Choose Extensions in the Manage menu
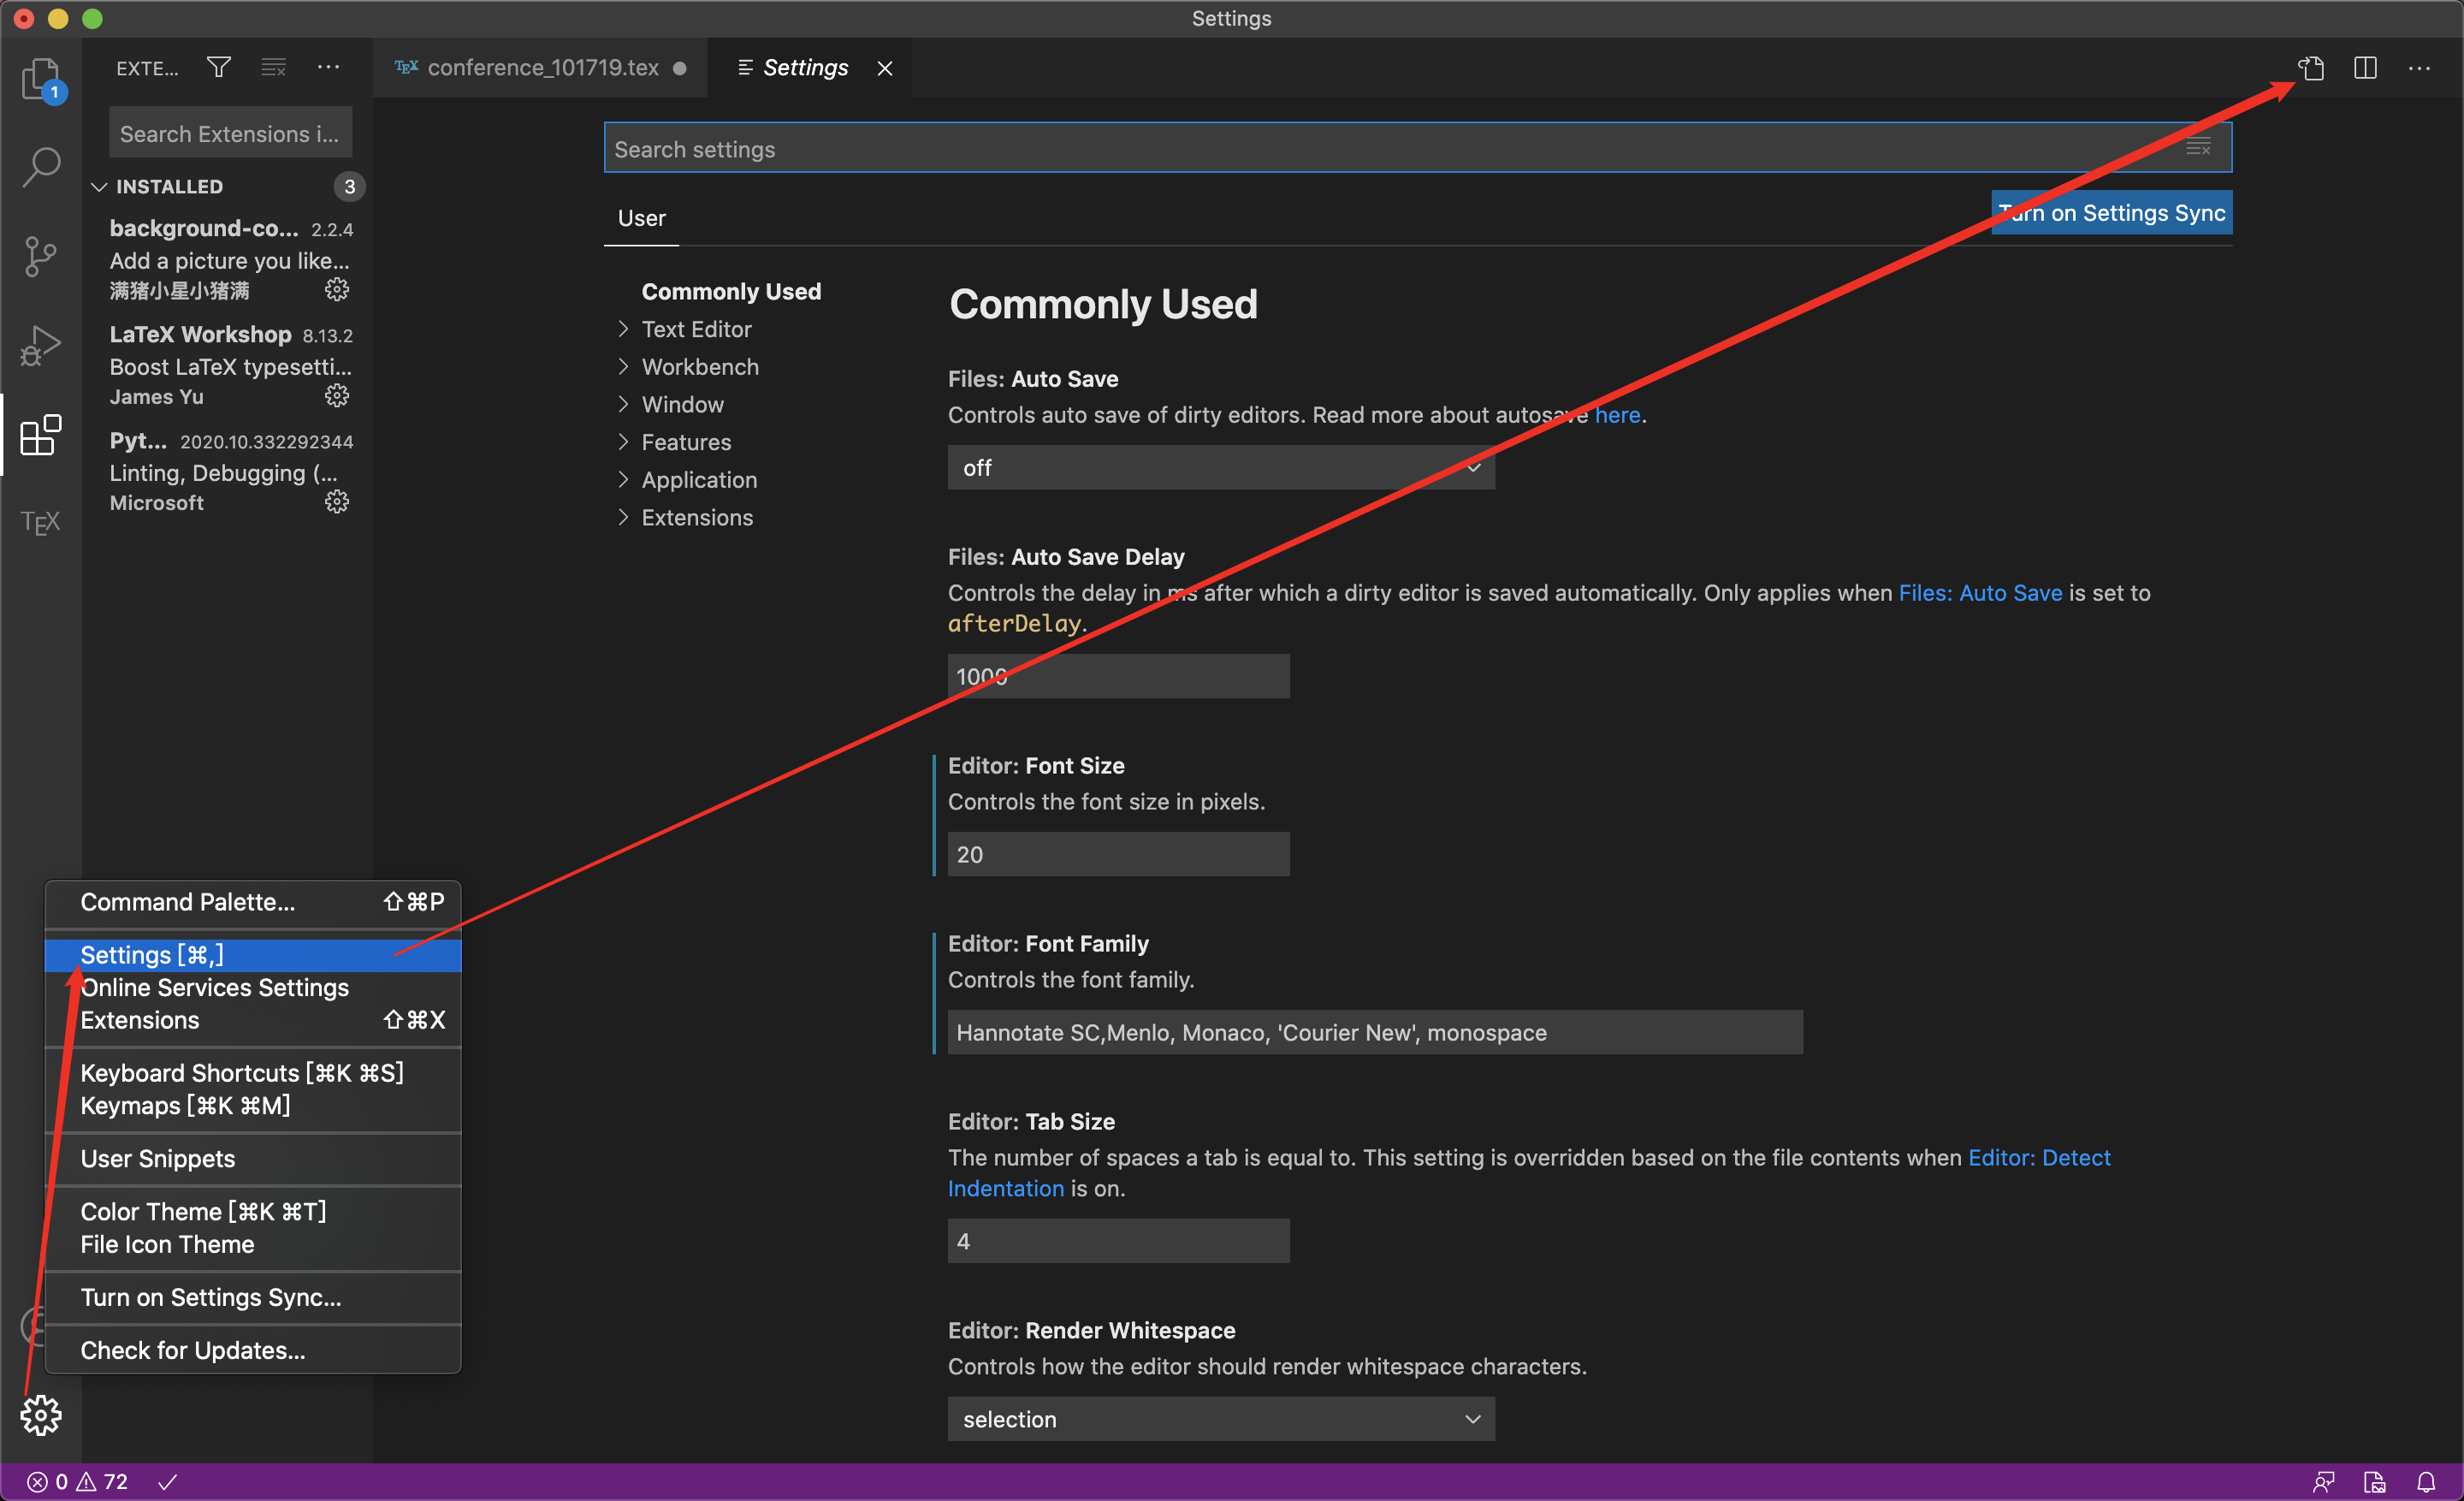Screen dimensions: 2464x1501 [x=253, y=1020]
